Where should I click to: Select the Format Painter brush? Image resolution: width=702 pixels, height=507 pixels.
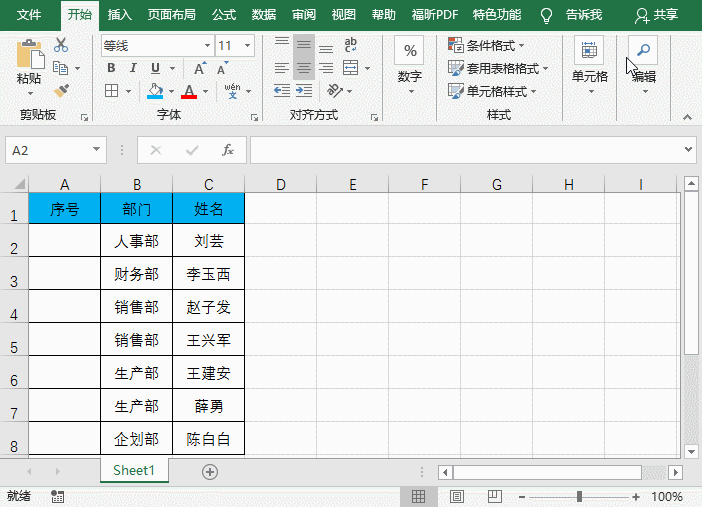61,90
